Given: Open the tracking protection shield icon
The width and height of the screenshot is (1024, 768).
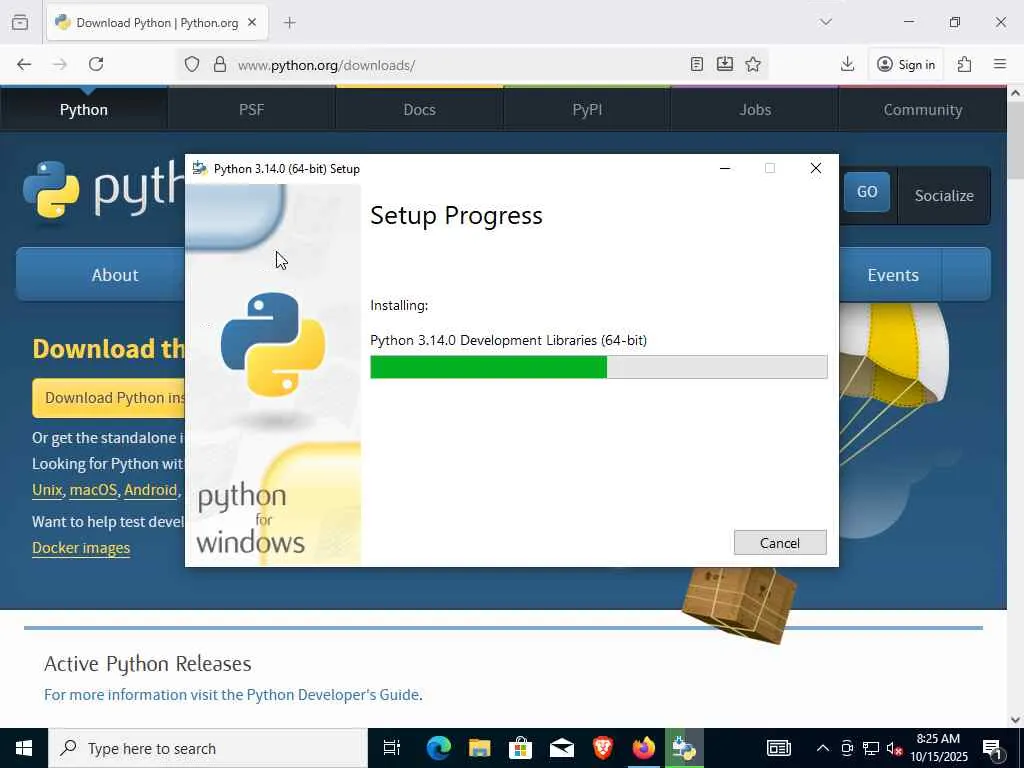Looking at the screenshot, I should [x=191, y=64].
